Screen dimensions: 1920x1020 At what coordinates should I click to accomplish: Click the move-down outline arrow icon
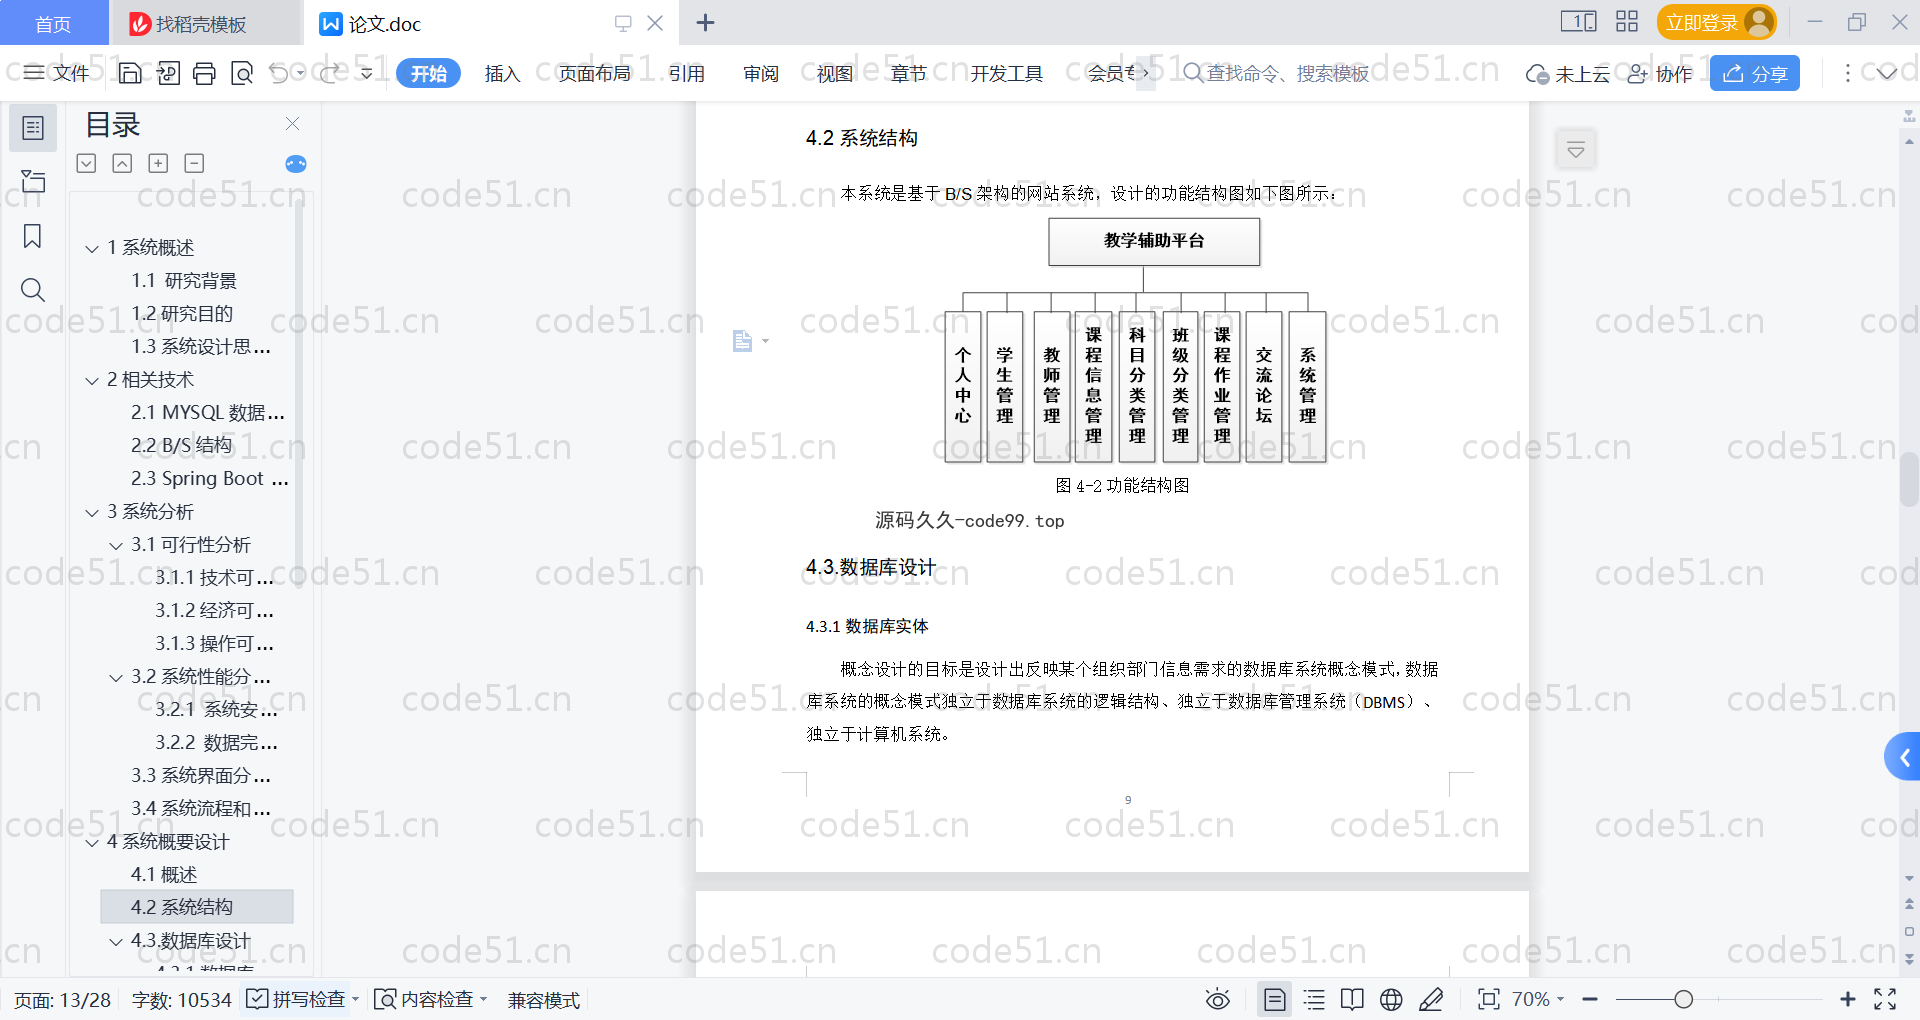point(86,163)
